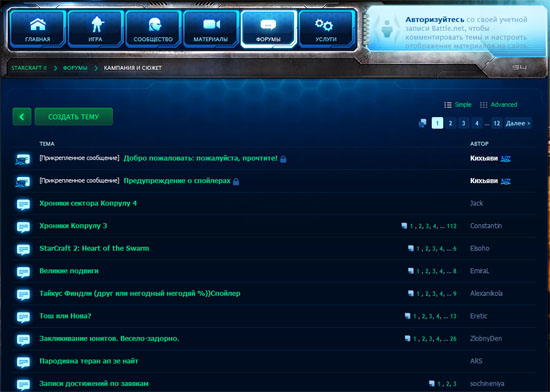This screenshot has width=550, height=392.
Task: Click the author name ZlobnyDen
Action: coord(486,339)
